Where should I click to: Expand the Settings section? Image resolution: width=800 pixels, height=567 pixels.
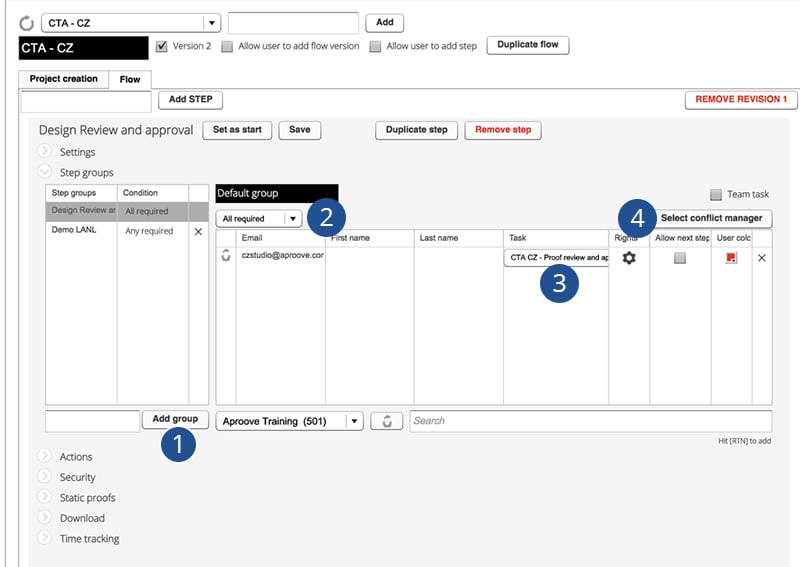[x=45, y=151]
